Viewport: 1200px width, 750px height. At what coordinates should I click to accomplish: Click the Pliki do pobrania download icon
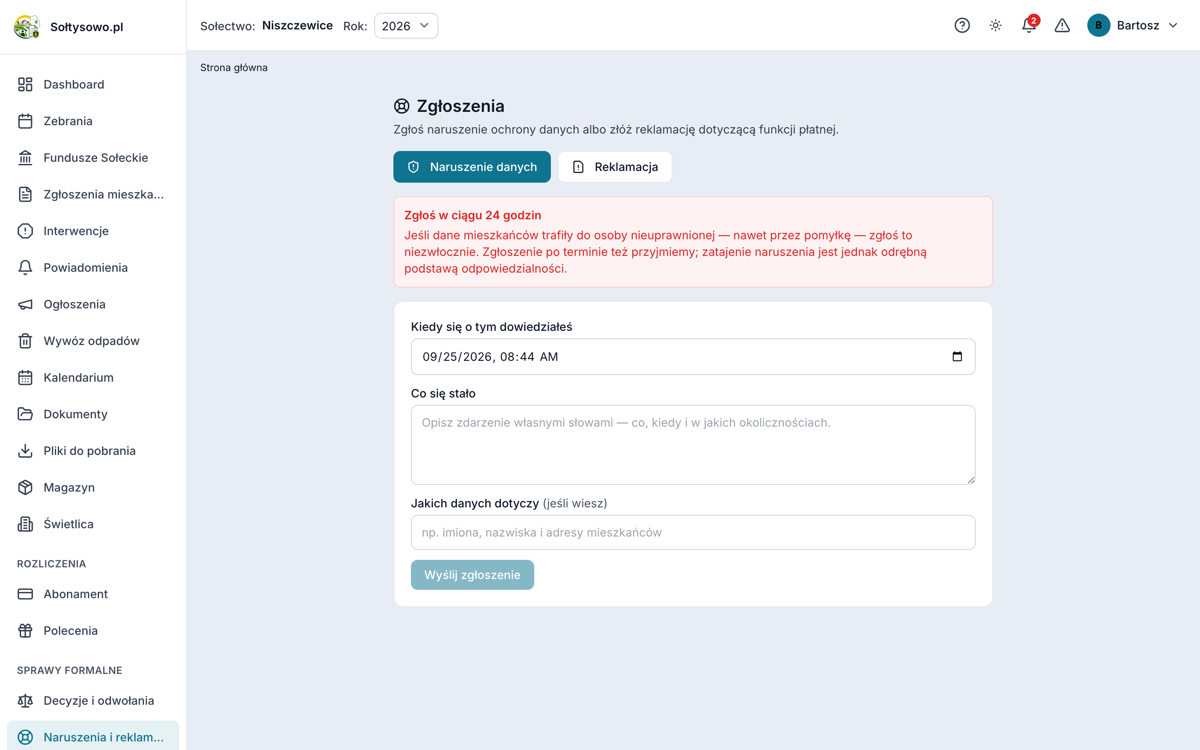(x=25, y=451)
